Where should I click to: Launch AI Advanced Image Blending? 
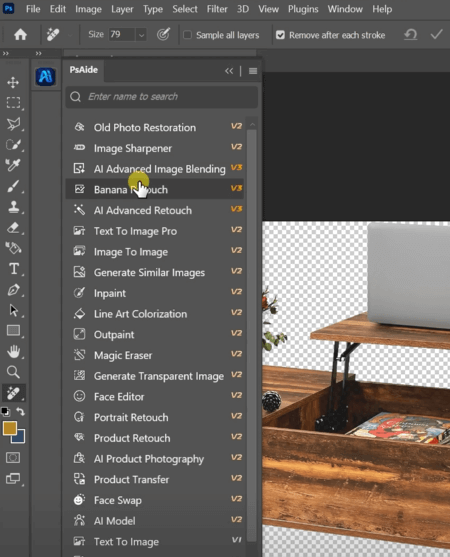tap(155, 169)
